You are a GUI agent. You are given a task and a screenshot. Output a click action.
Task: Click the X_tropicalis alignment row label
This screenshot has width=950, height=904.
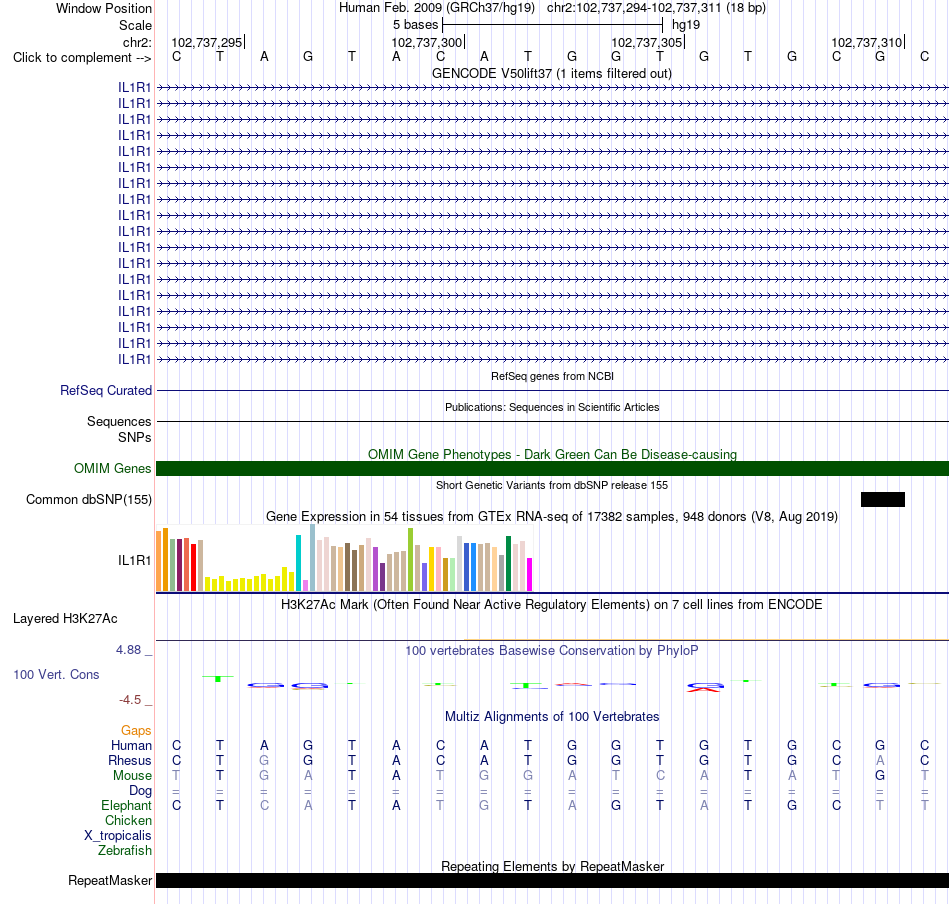tap(118, 836)
